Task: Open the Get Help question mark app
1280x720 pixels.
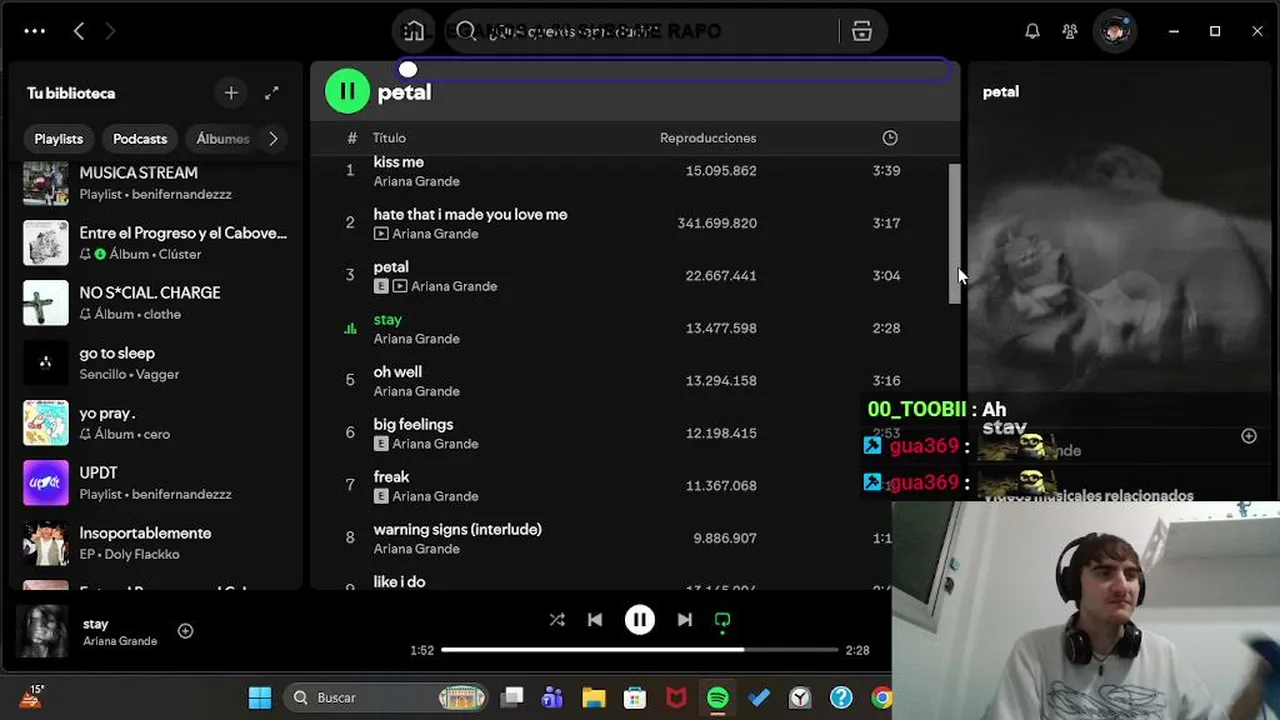Action: pyautogui.click(x=841, y=698)
